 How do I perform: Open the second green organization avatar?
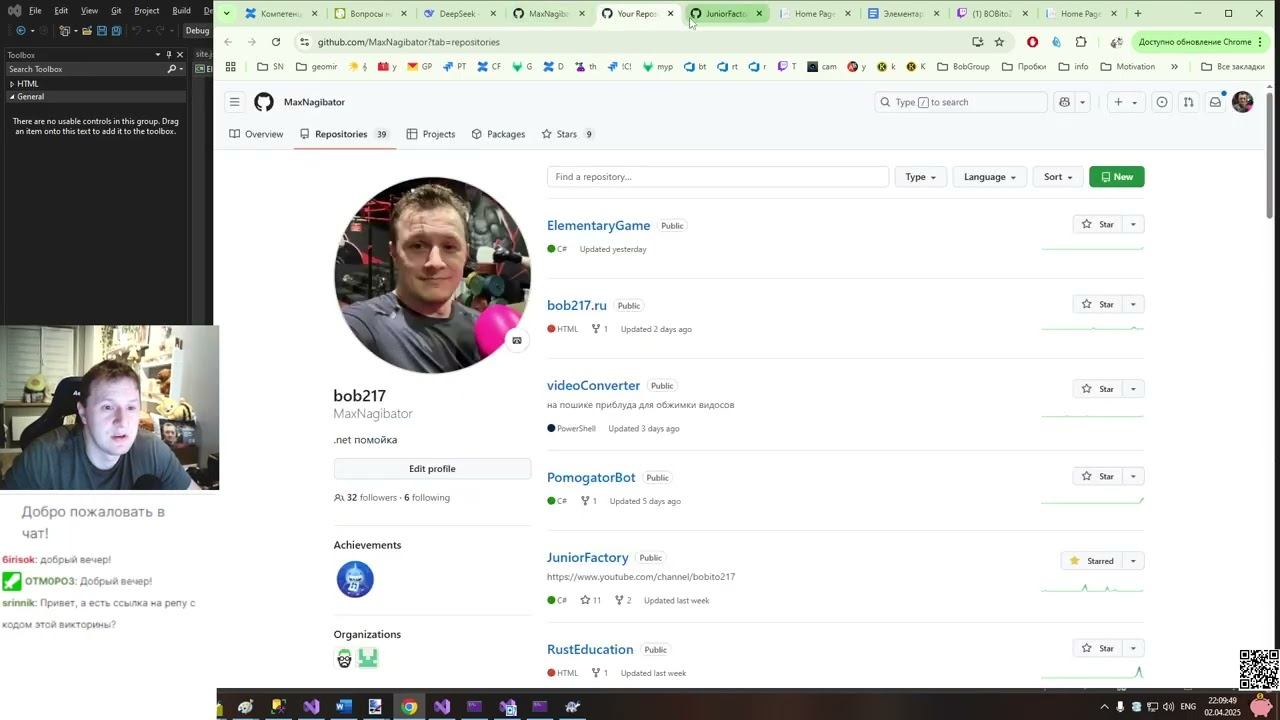[368, 658]
